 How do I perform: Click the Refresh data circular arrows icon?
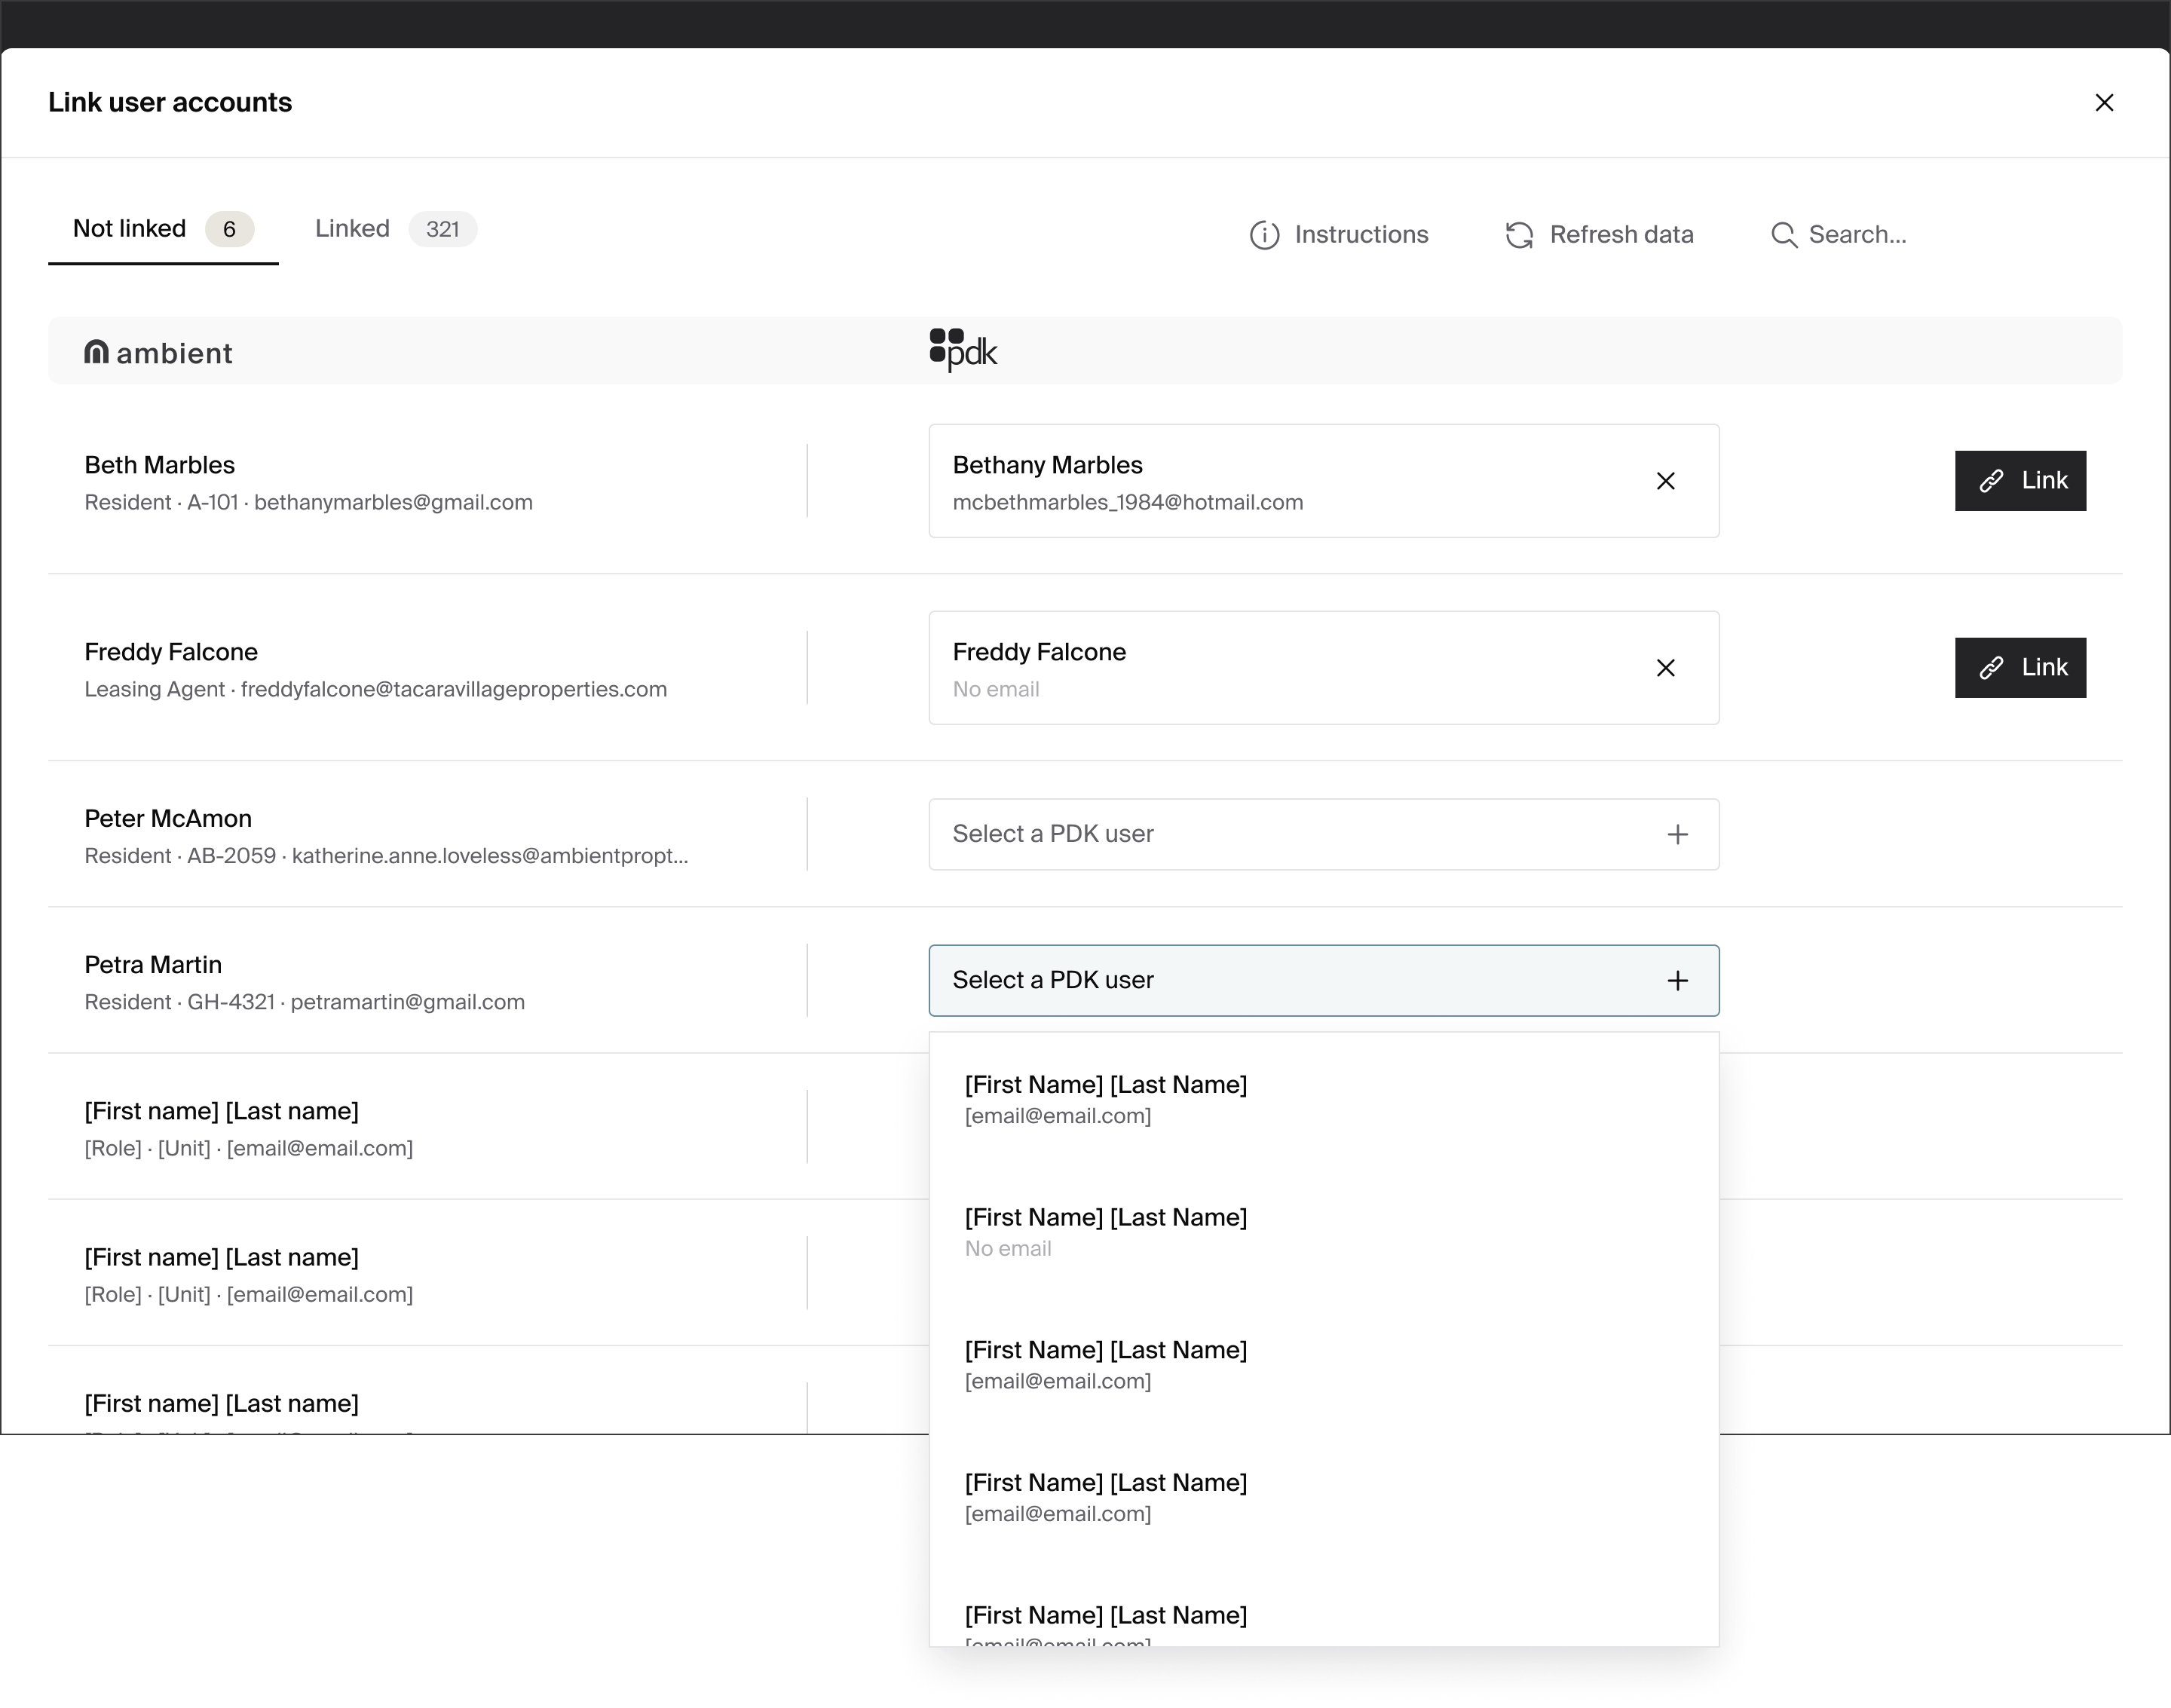(x=1519, y=235)
